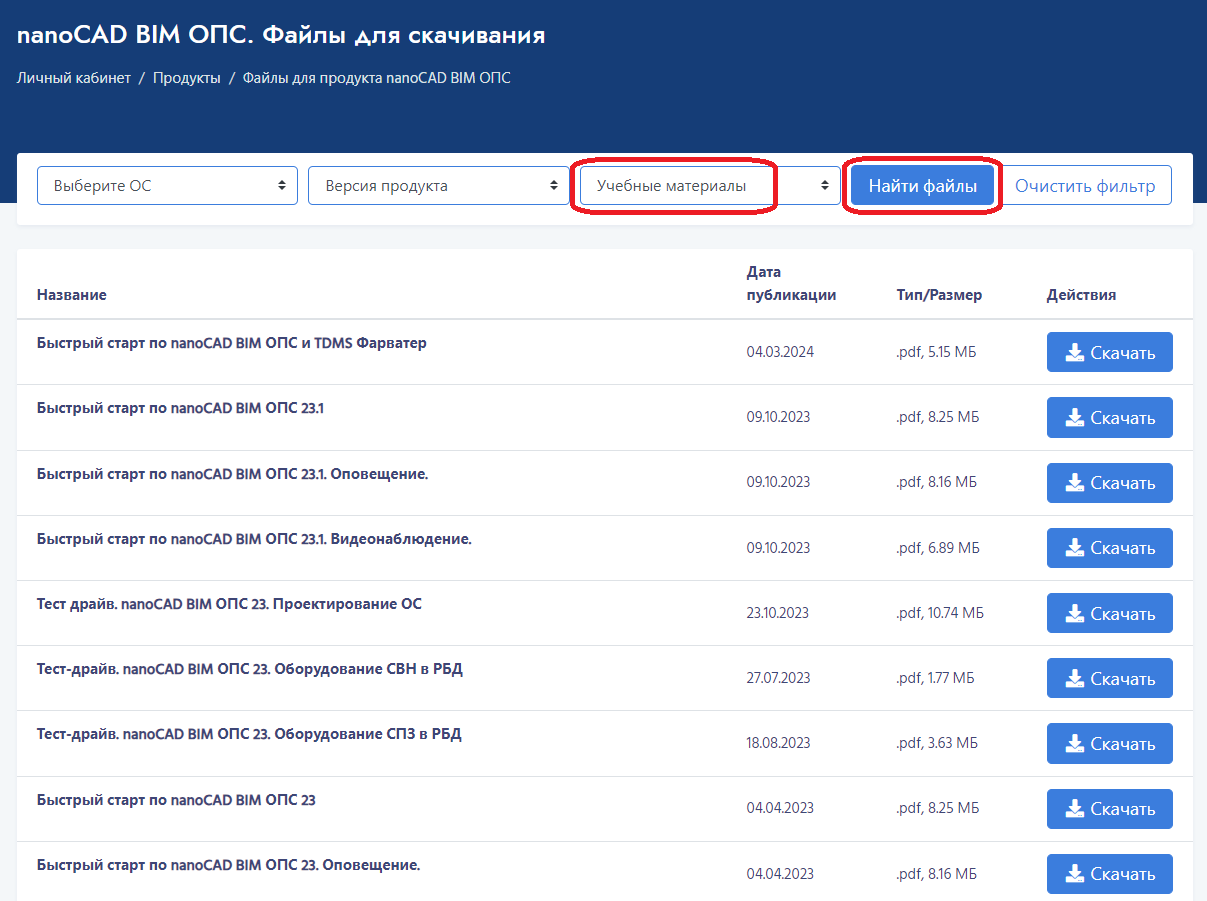
Task: Select title 'Быстрый старт по nanoCAD BIM ОПС 23.1. Видеонаблюдение.'
Action: pos(254,539)
